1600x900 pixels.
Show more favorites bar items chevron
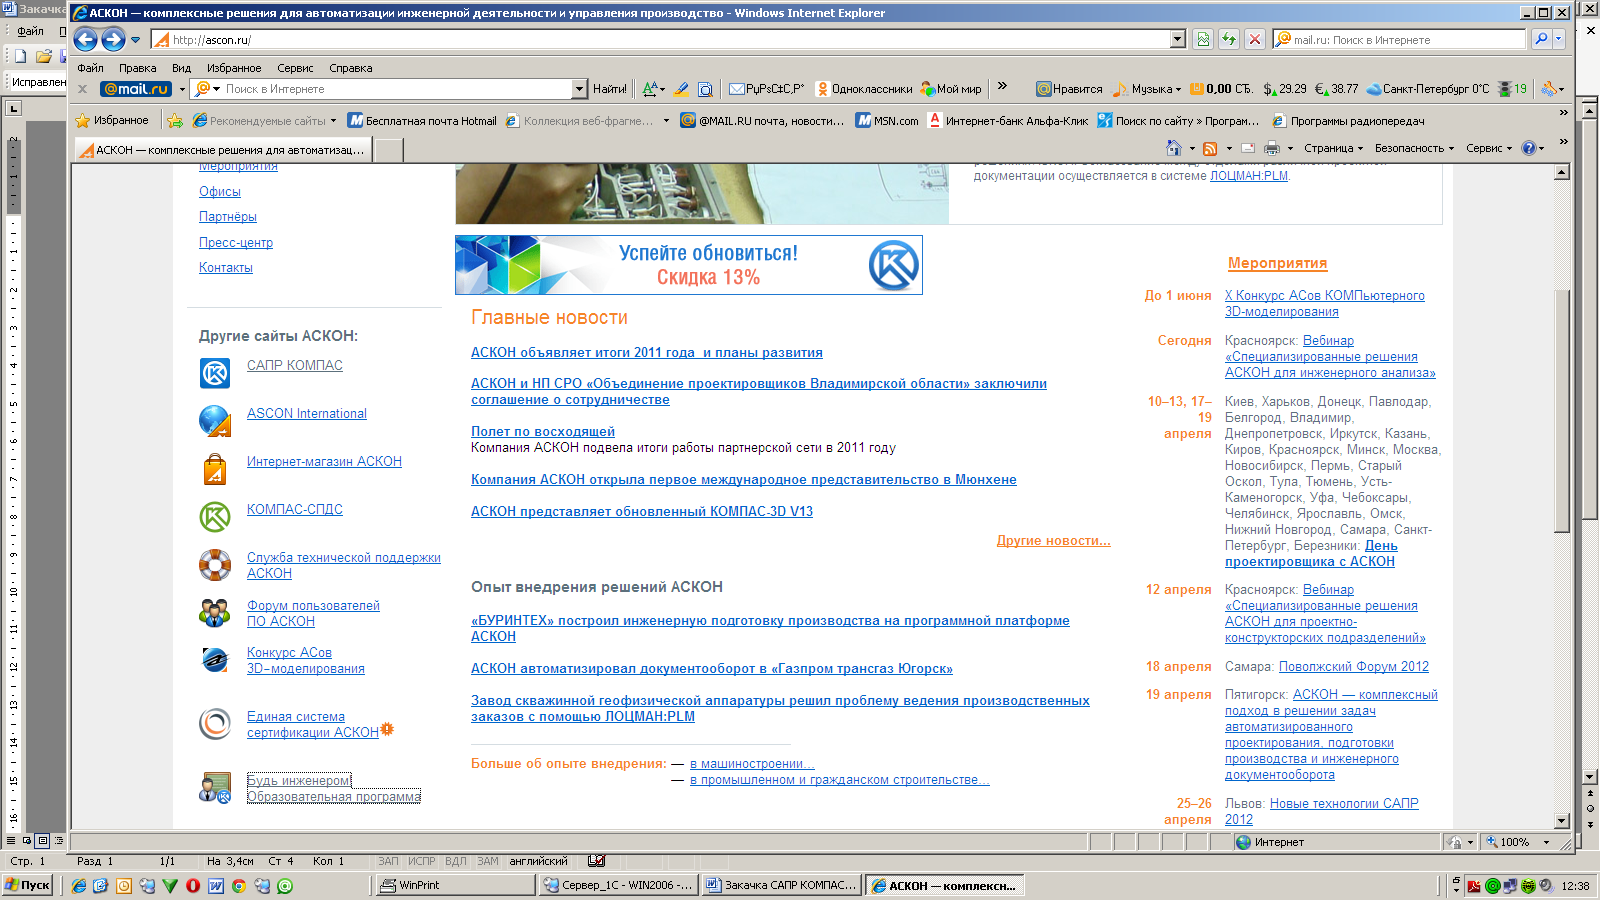(x=1563, y=113)
